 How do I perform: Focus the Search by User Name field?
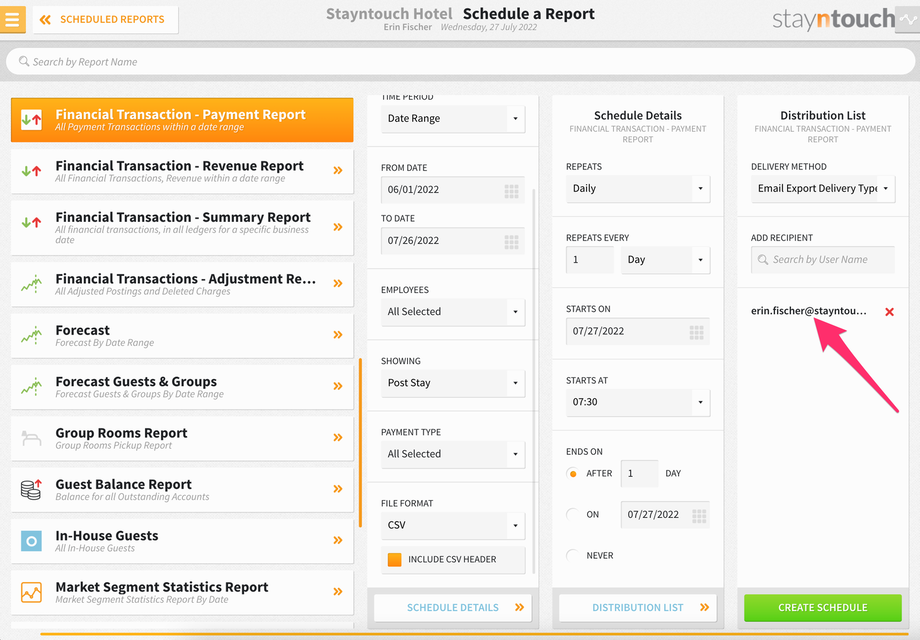pos(823,260)
